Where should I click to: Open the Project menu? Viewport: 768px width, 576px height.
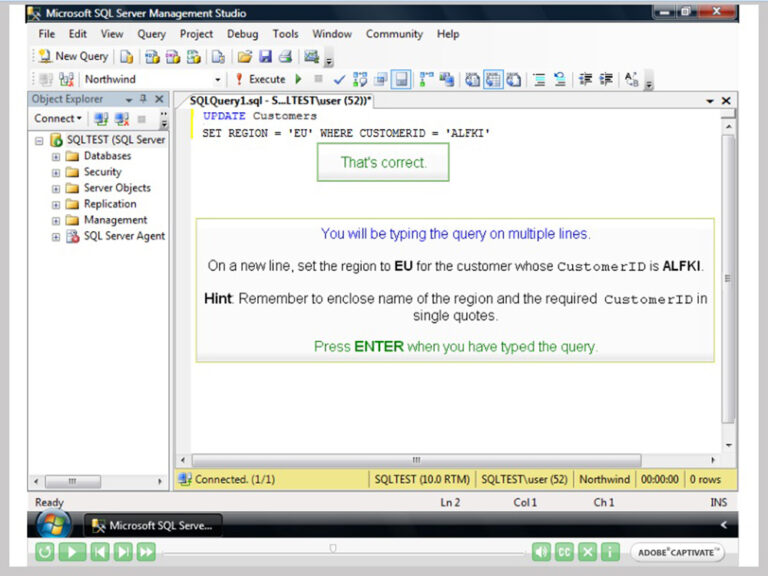tap(196, 34)
